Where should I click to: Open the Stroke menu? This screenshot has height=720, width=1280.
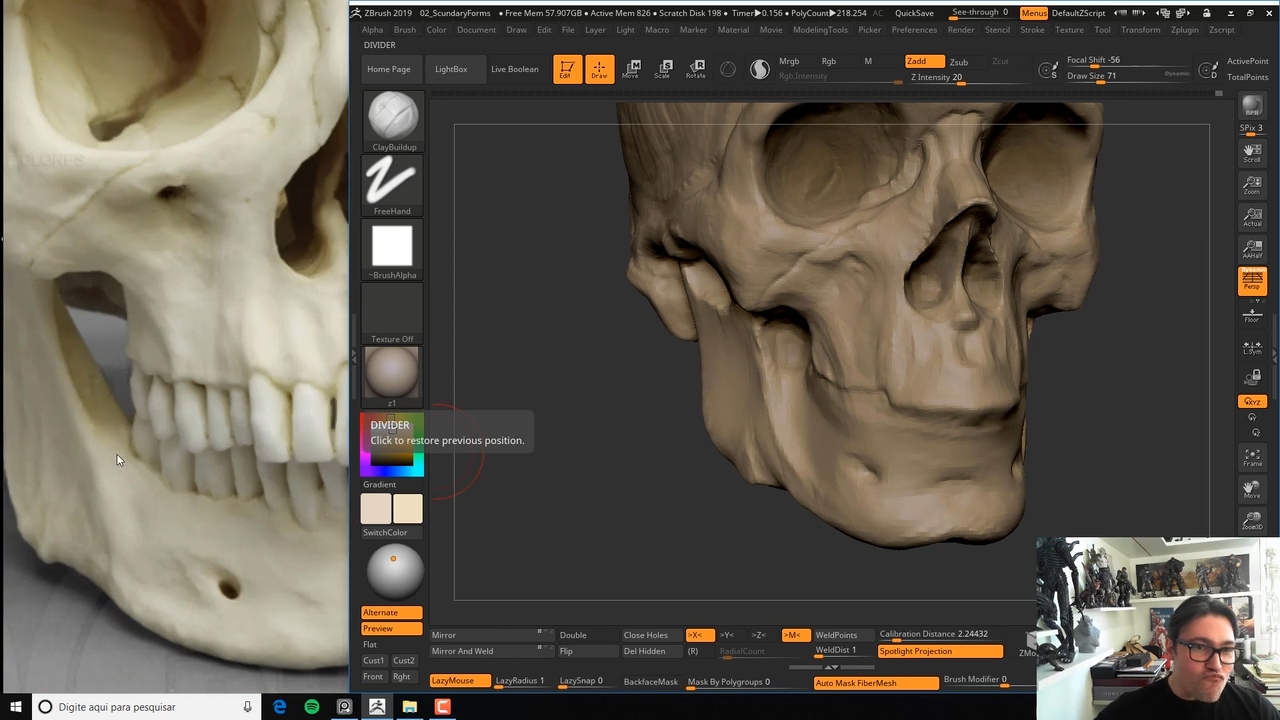(x=1032, y=30)
